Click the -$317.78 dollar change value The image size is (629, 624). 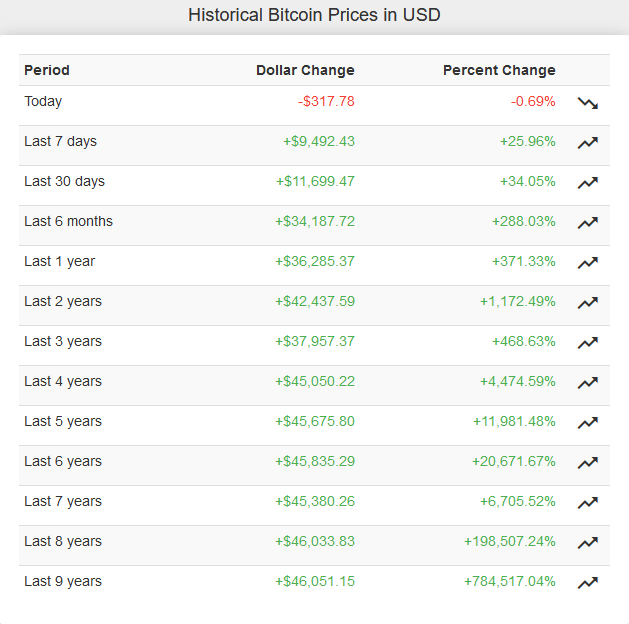click(x=326, y=101)
